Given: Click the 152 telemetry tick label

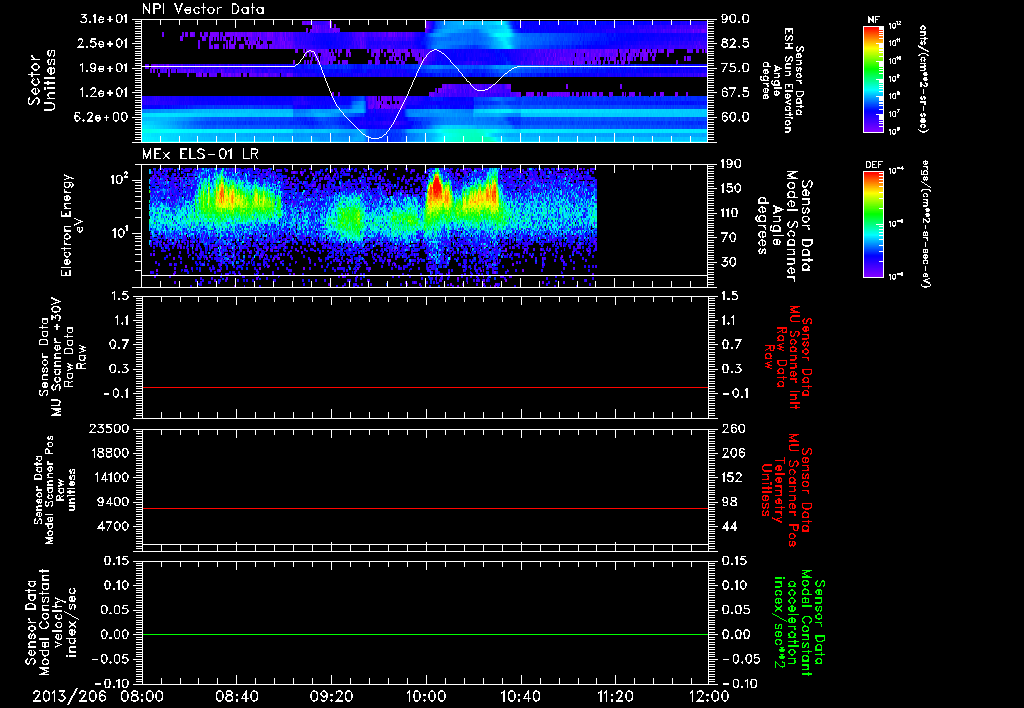Looking at the screenshot, I should click(731, 477).
